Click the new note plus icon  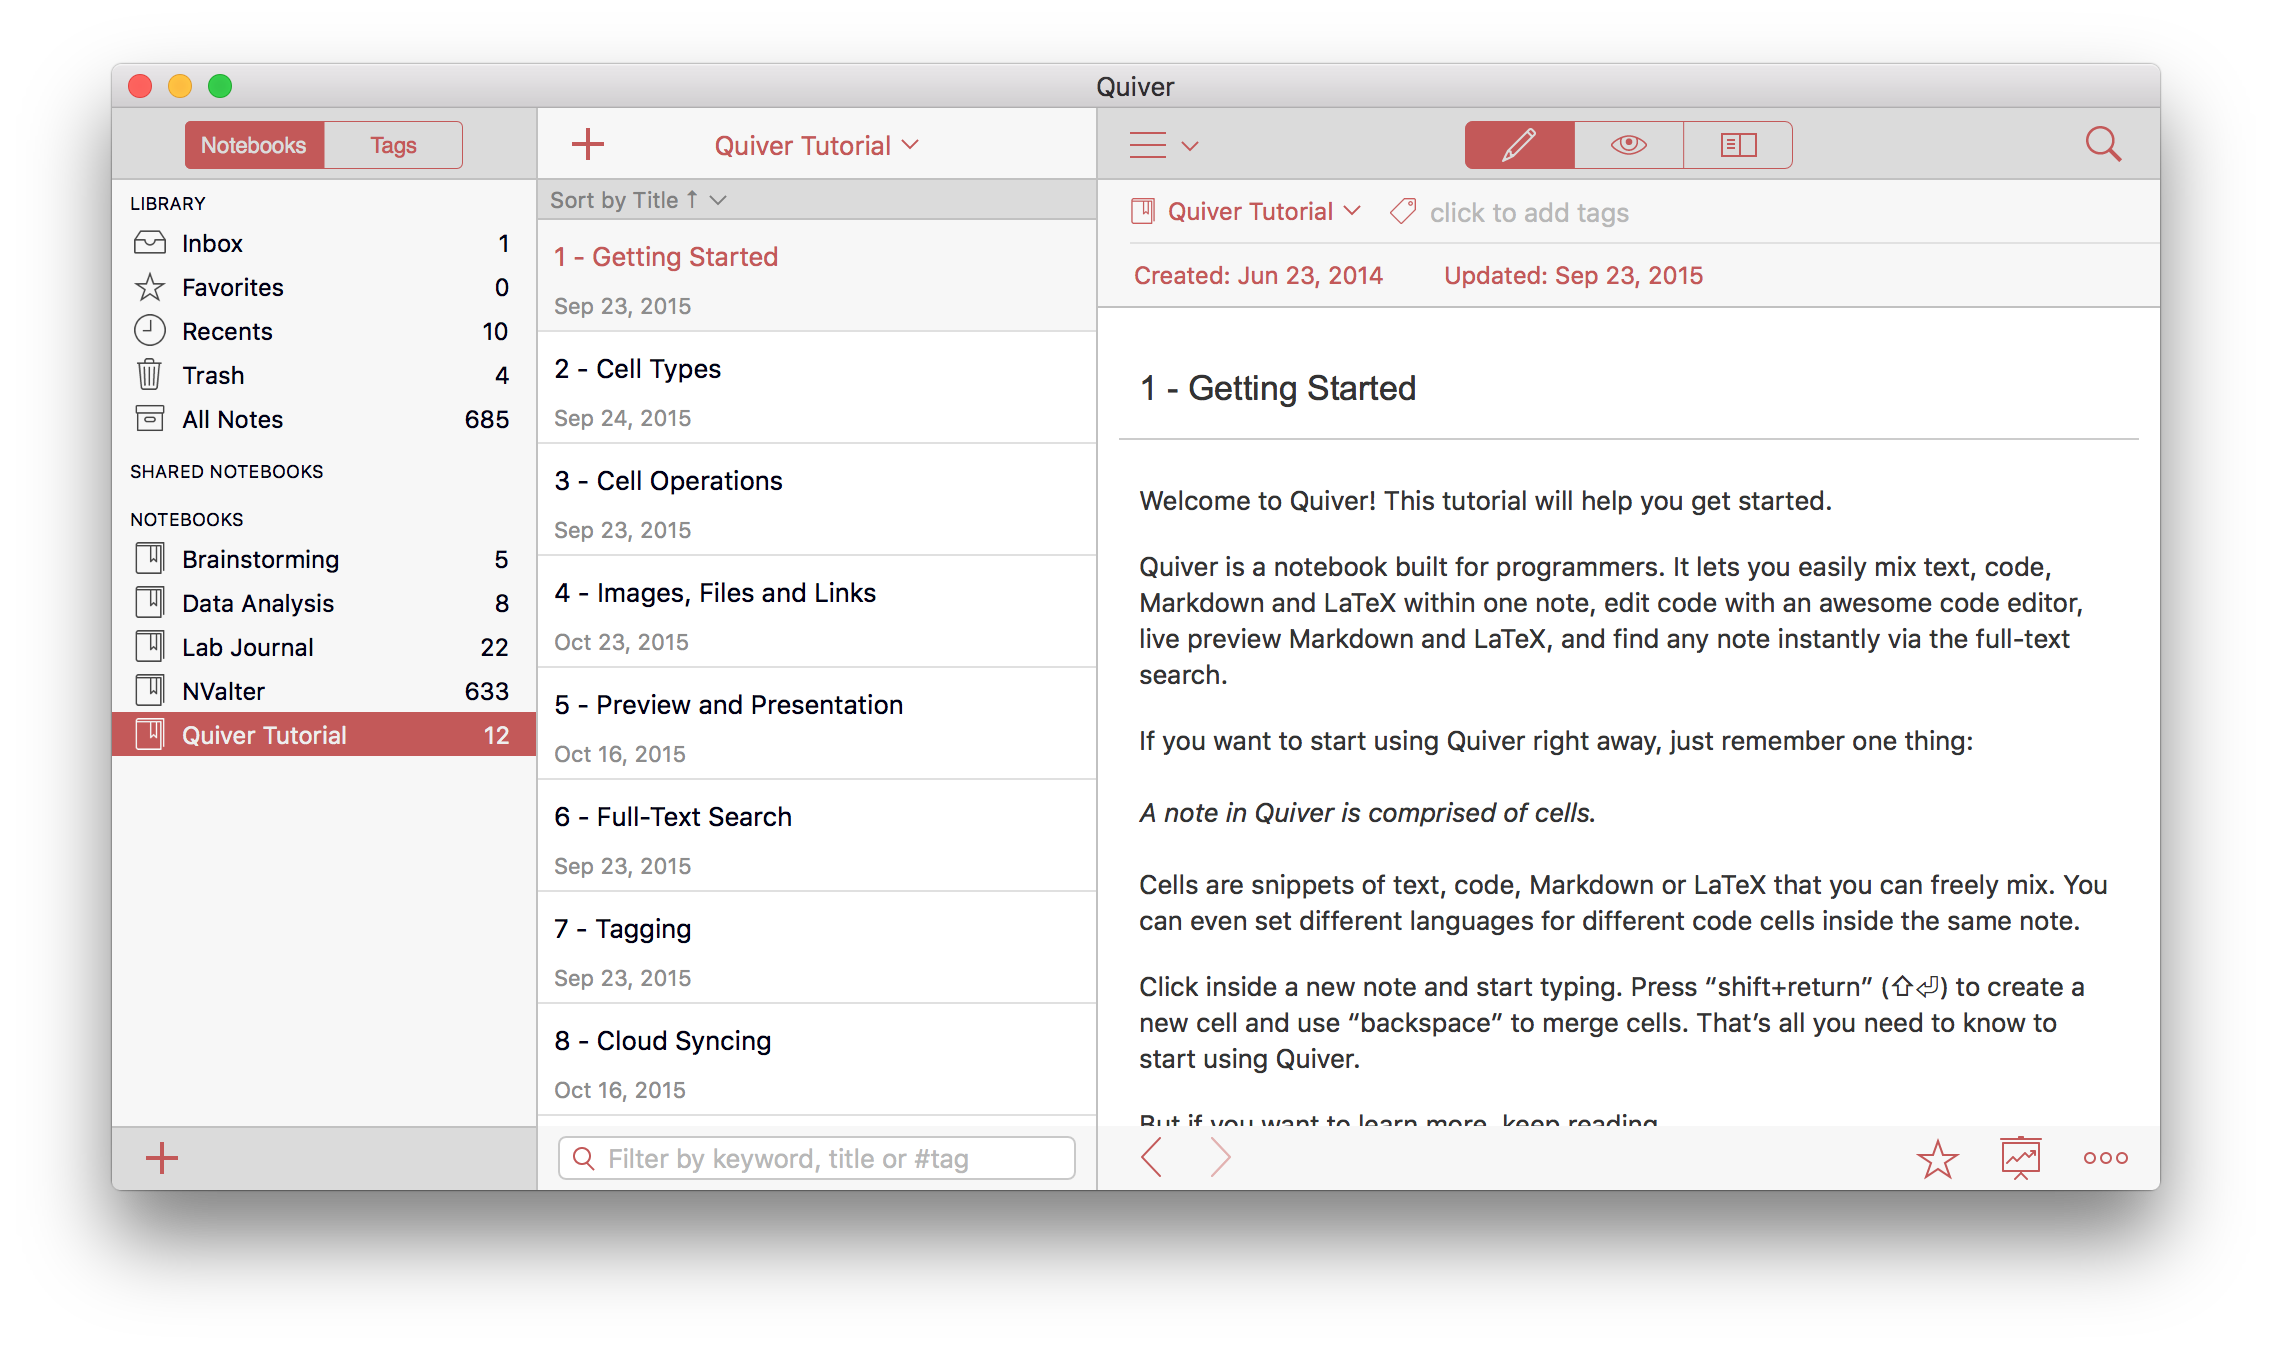coord(588,144)
